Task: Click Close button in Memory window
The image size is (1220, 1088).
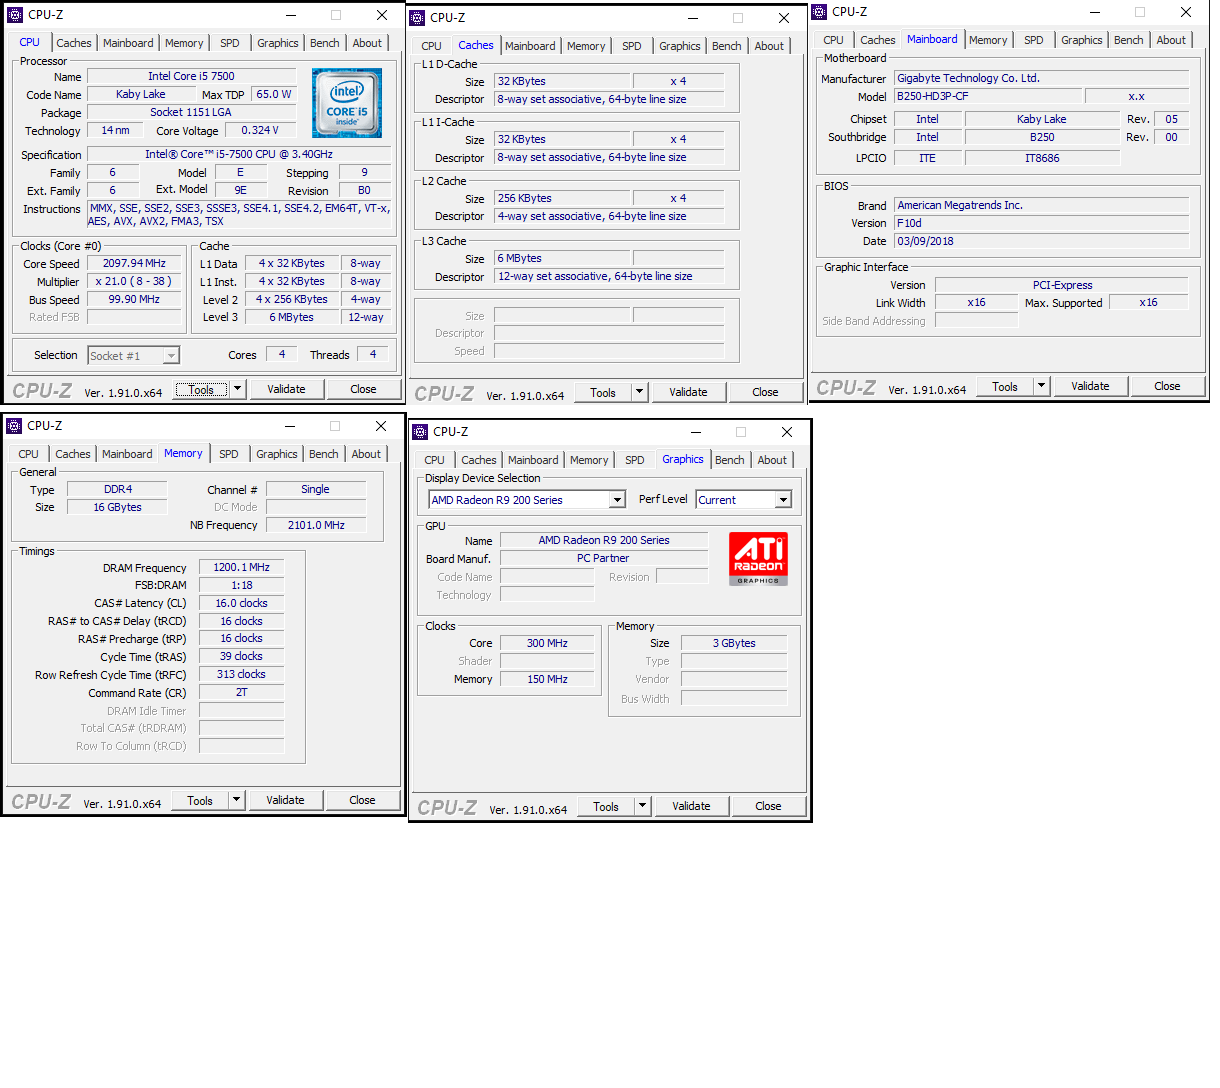Action: pyautogui.click(x=363, y=800)
